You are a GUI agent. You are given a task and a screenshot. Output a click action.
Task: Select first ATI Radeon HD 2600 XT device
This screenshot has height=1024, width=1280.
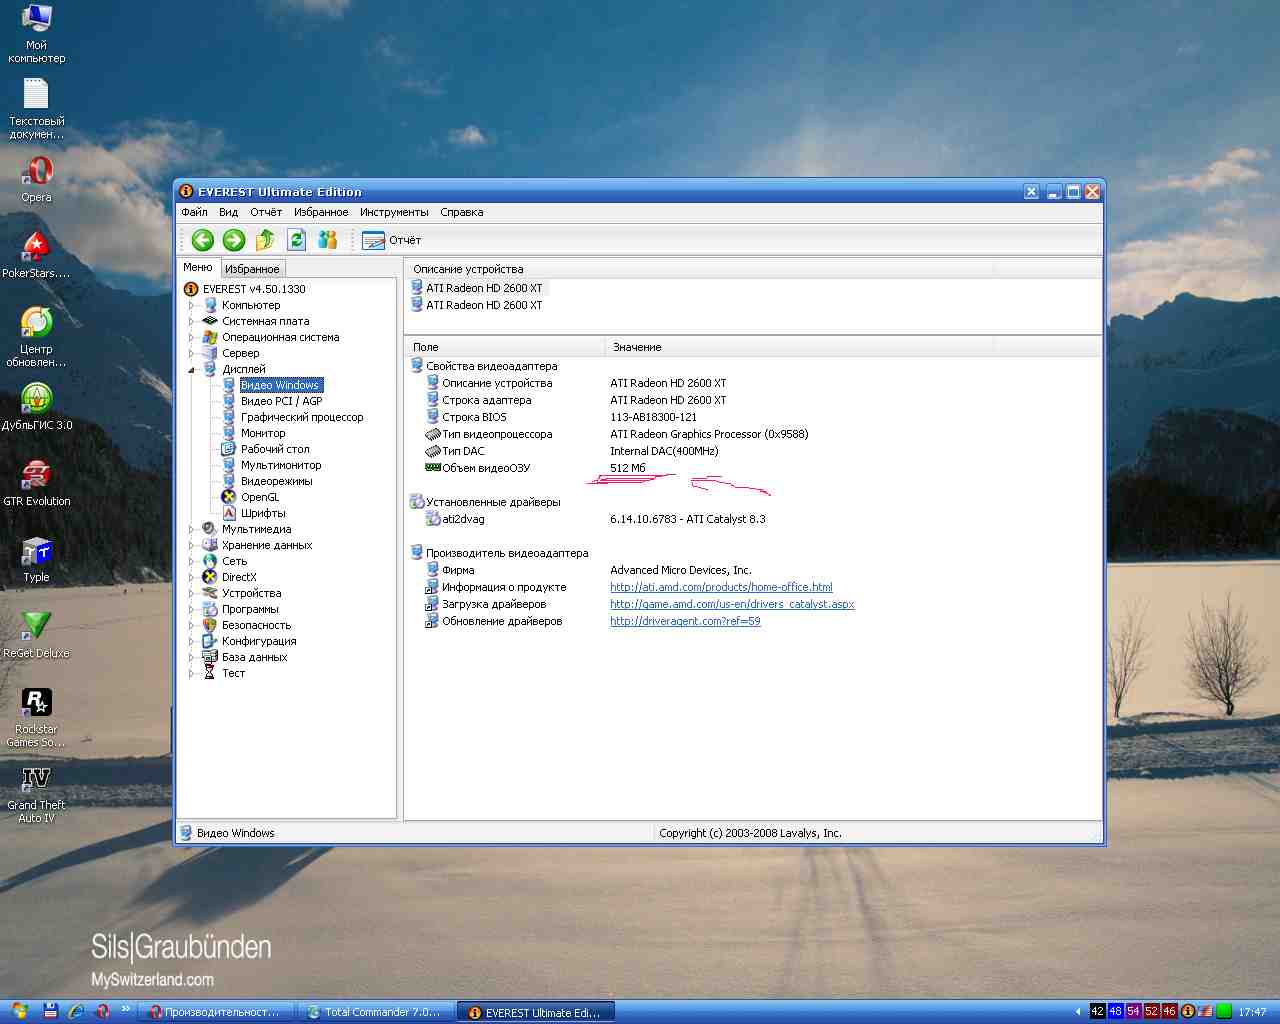(484, 288)
